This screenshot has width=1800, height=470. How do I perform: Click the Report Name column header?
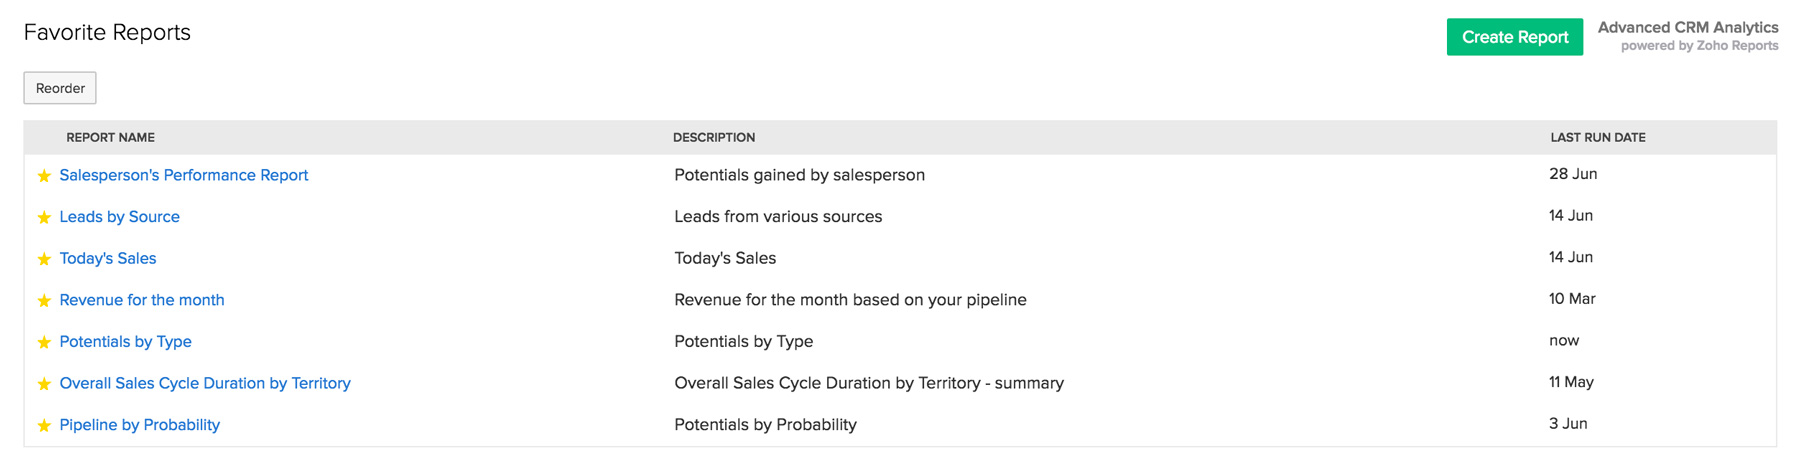(111, 138)
